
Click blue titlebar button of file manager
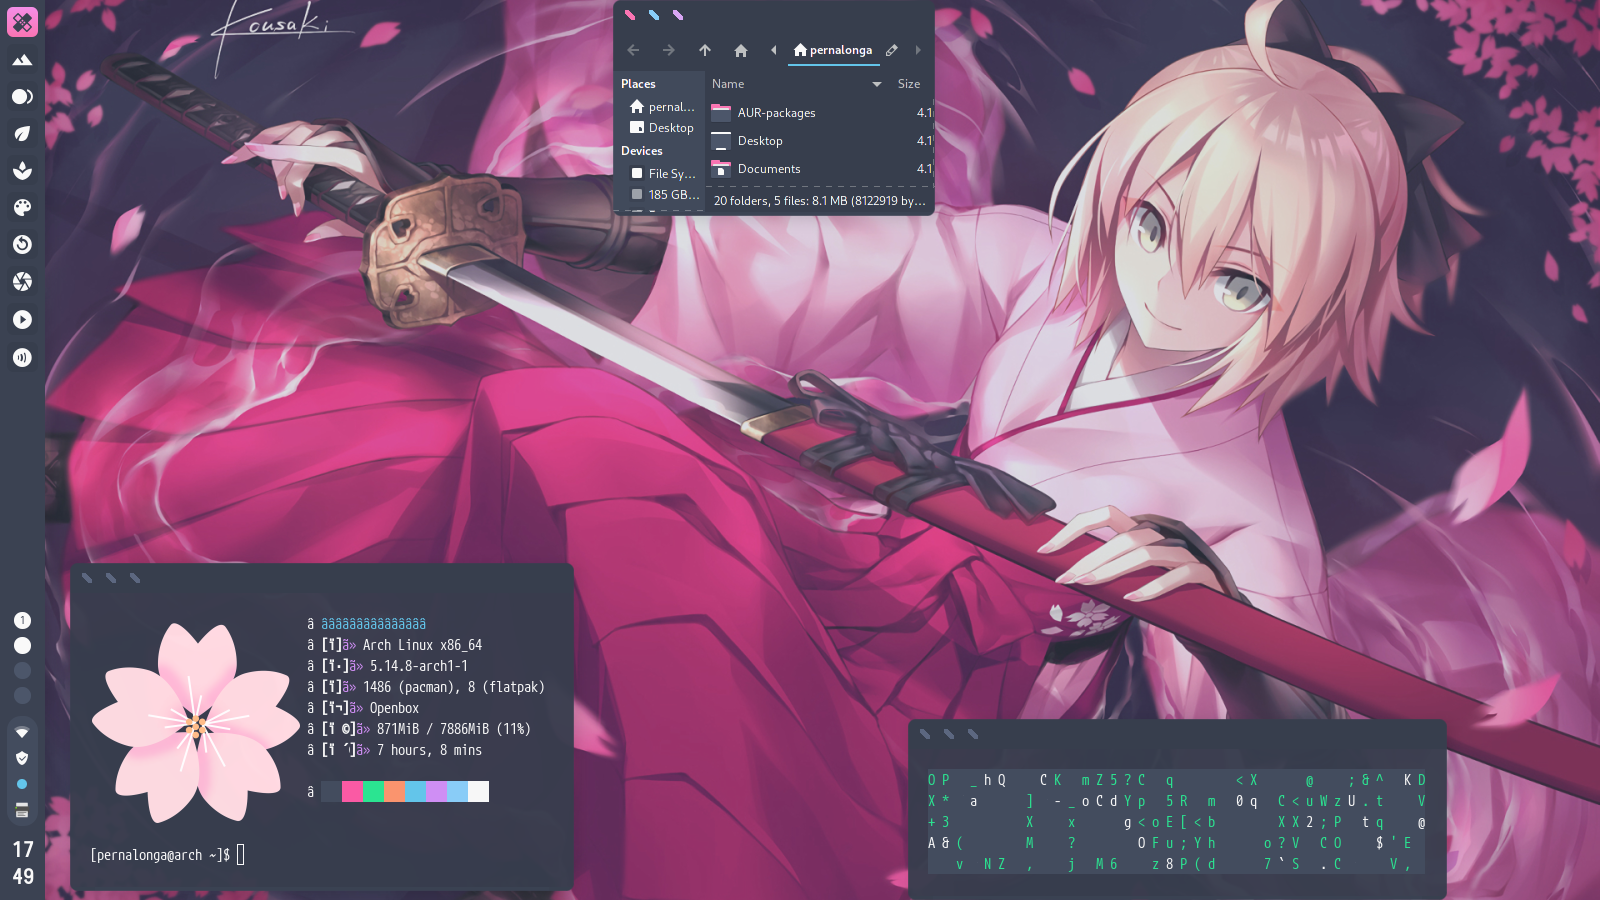654,15
